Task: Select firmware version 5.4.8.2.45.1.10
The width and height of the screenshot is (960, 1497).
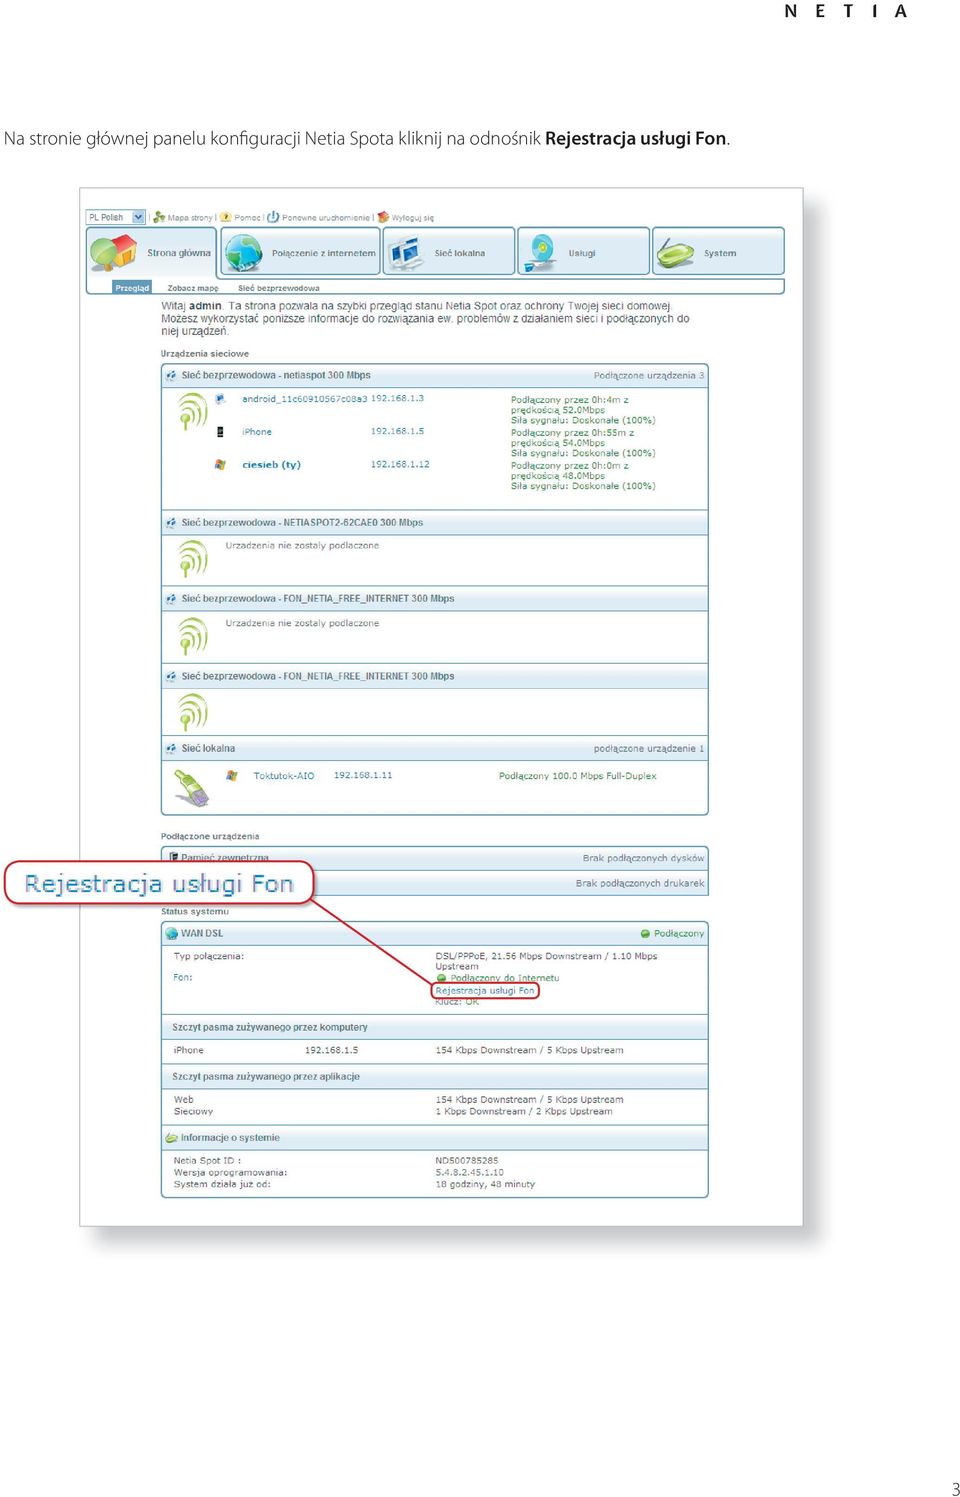Action: point(470,1173)
